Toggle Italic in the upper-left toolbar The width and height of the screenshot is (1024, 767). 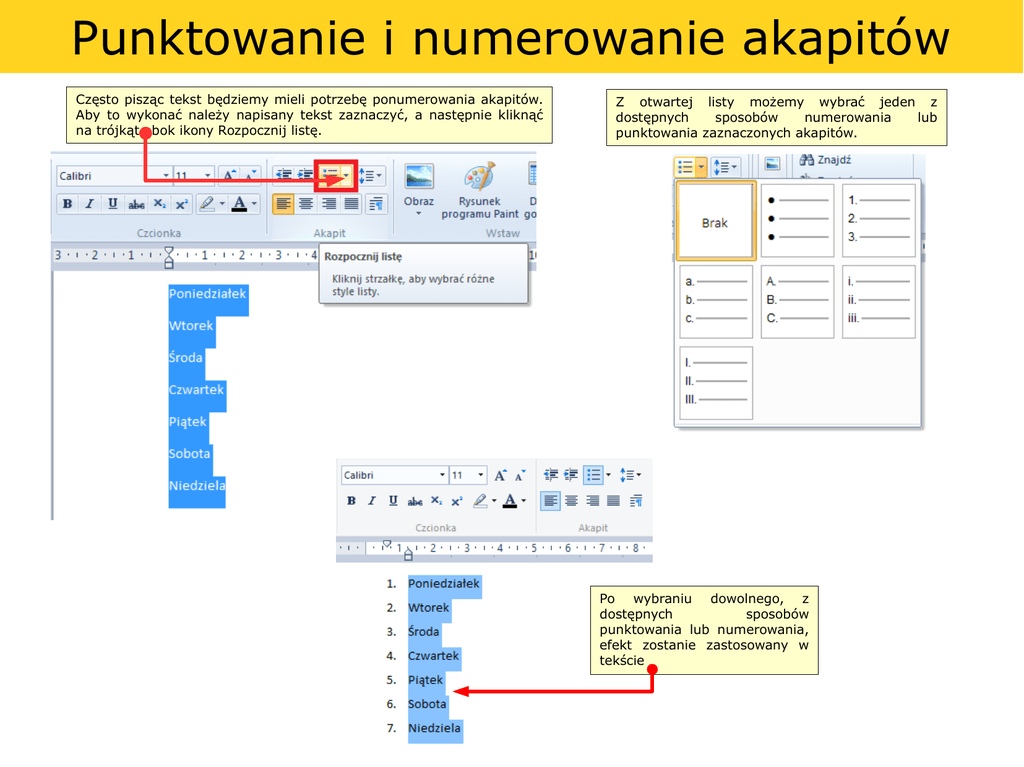(x=89, y=204)
